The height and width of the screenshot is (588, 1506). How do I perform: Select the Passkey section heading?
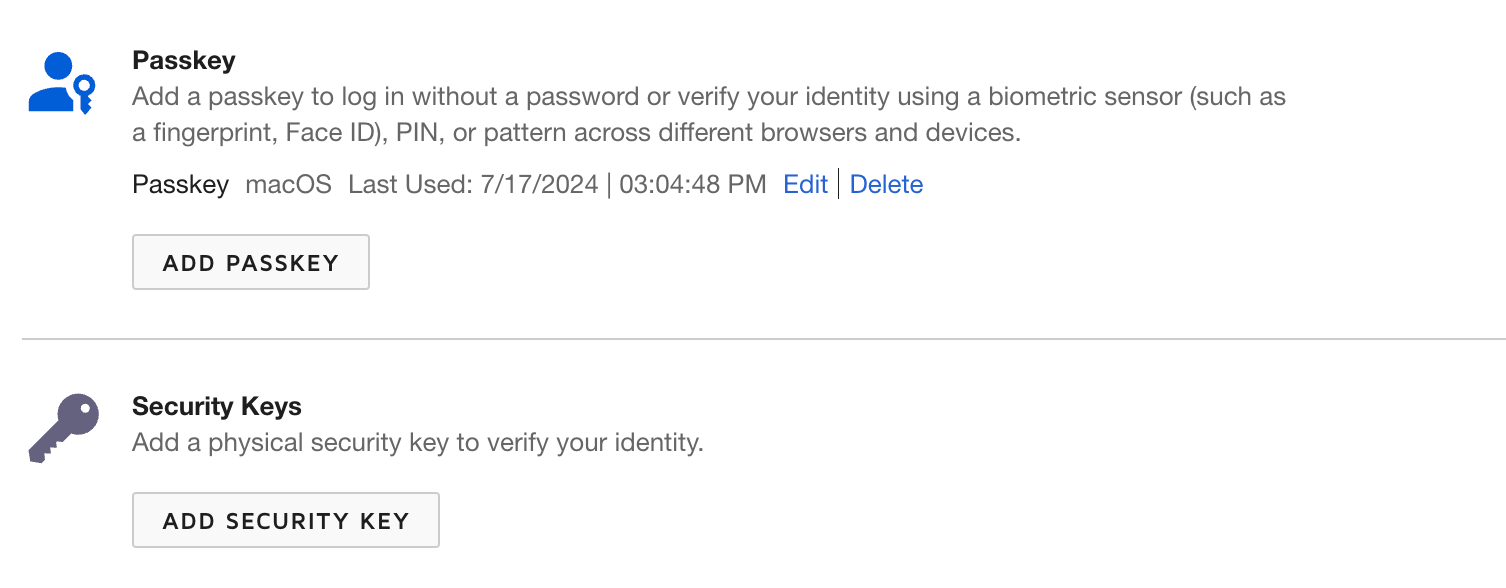point(184,60)
